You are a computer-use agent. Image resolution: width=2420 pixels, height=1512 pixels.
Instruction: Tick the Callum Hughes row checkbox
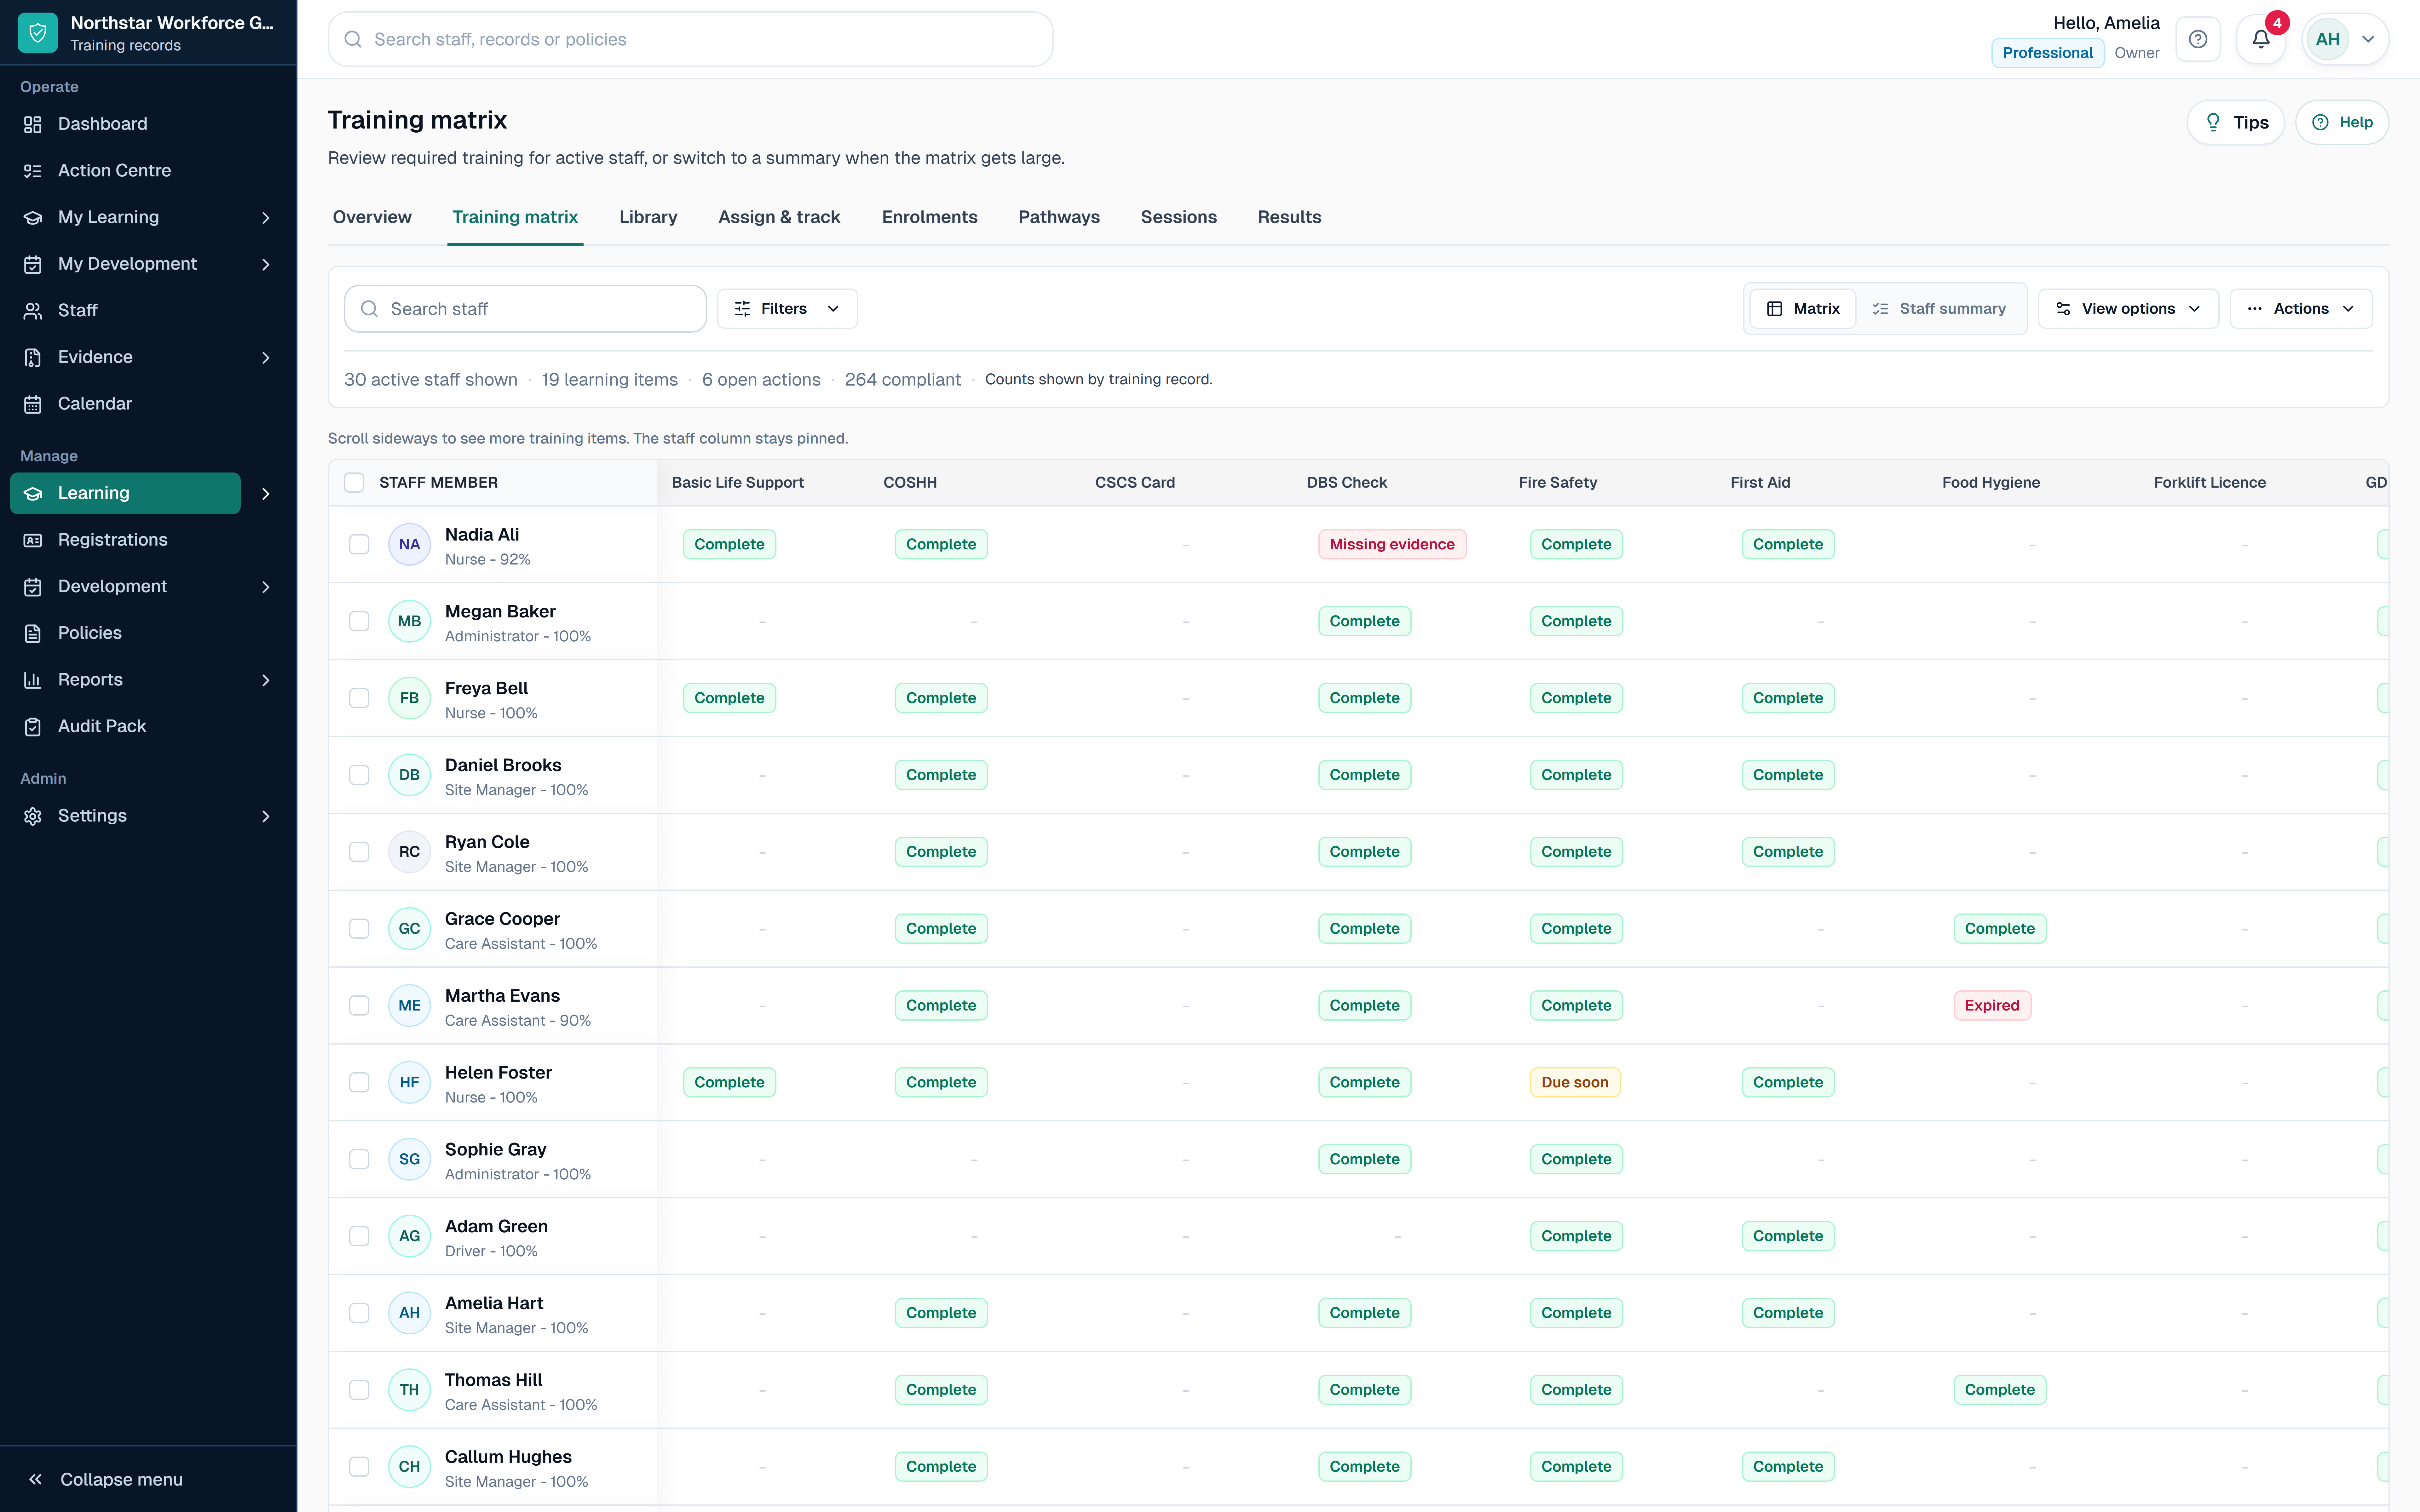pyautogui.click(x=359, y=1467)
